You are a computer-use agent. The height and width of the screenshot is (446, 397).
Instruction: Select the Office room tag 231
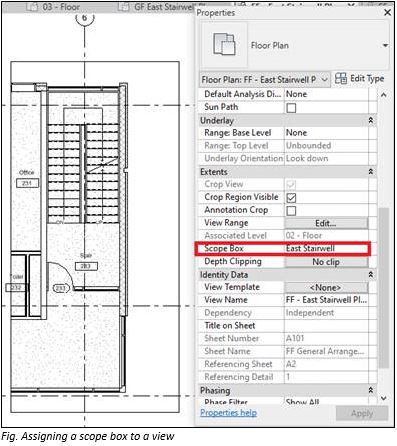point(27,183)
